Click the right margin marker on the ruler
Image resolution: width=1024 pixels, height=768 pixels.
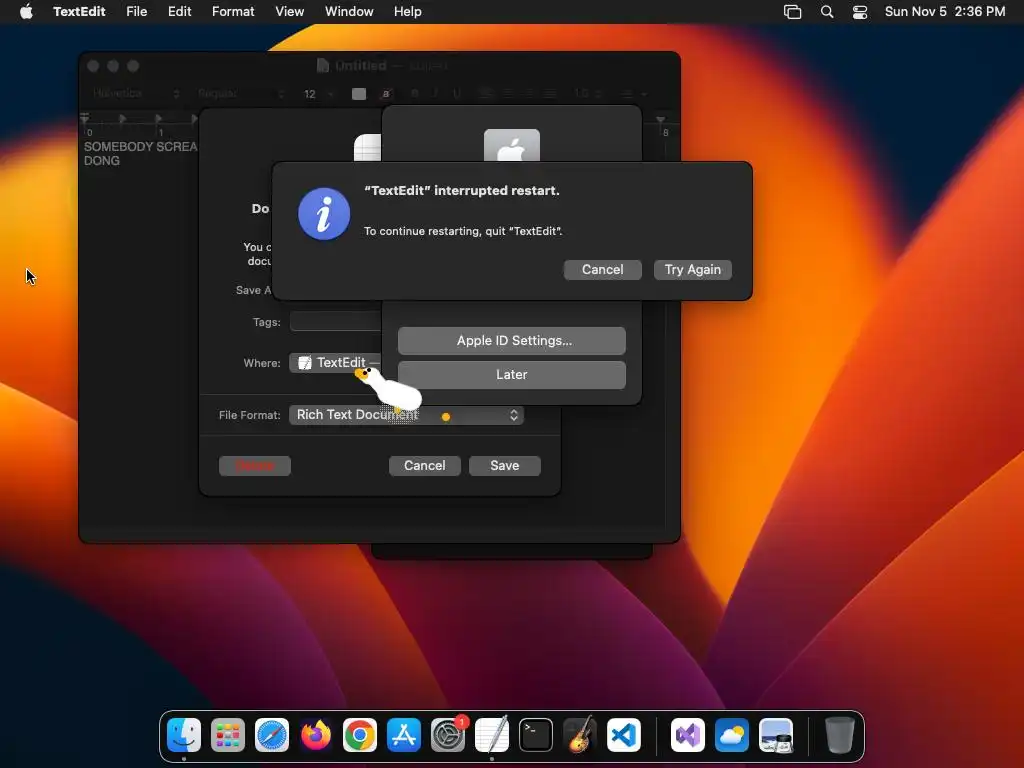coord(660,120)
